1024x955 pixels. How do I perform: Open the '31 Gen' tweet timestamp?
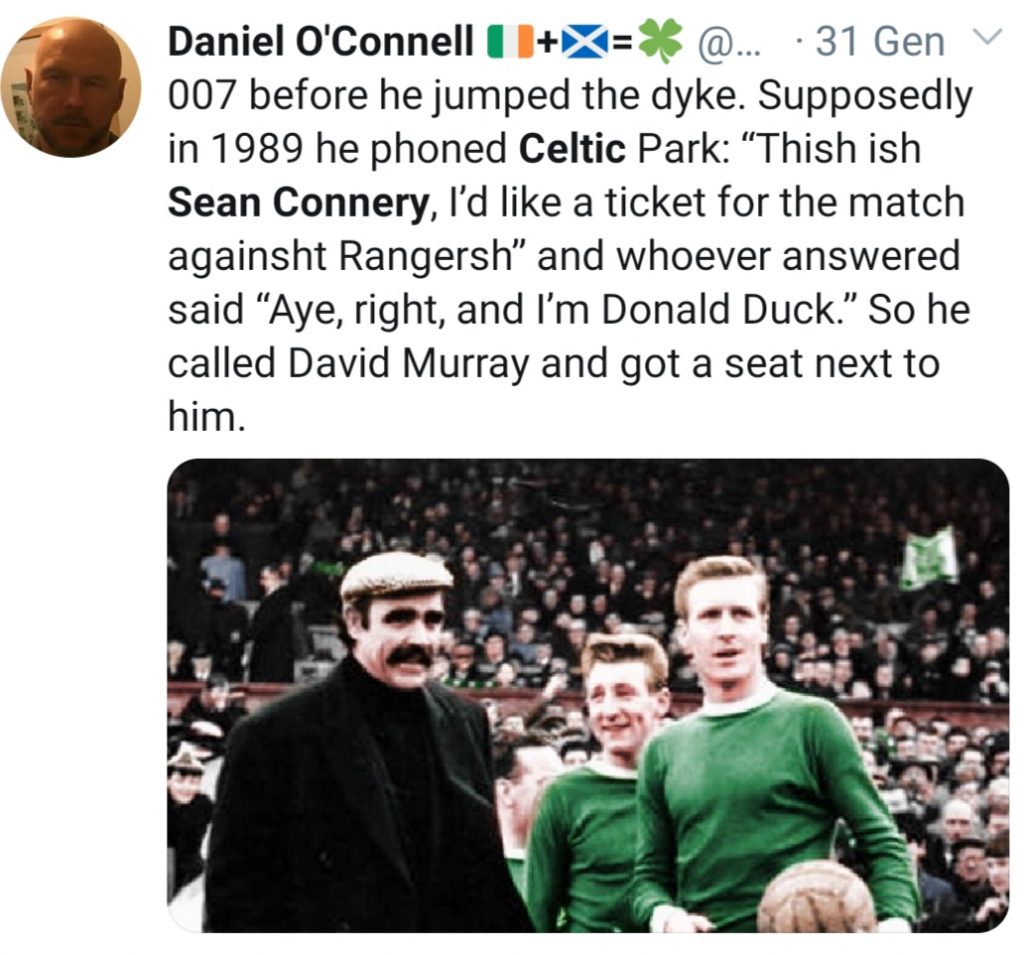coord(878,42)
